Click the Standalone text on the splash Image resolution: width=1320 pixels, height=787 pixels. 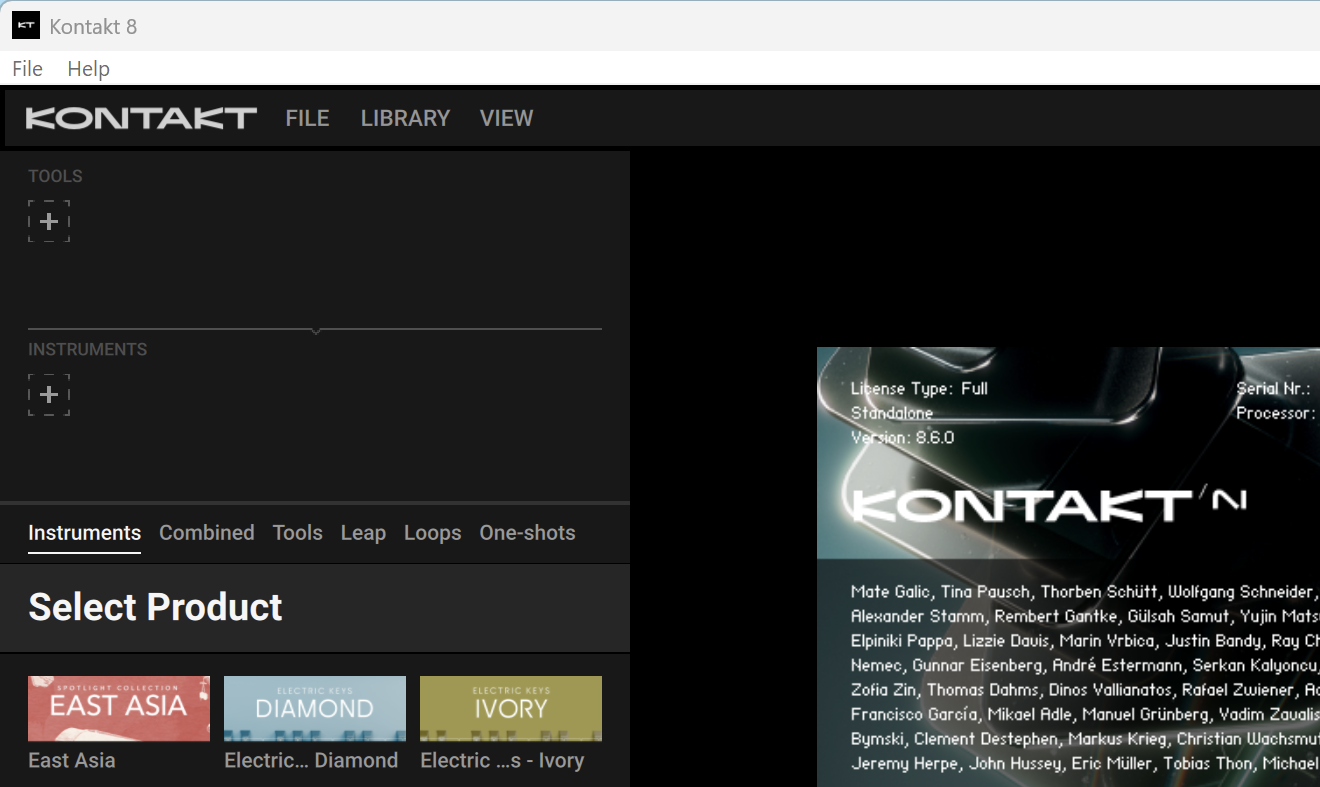pos(892,413)
